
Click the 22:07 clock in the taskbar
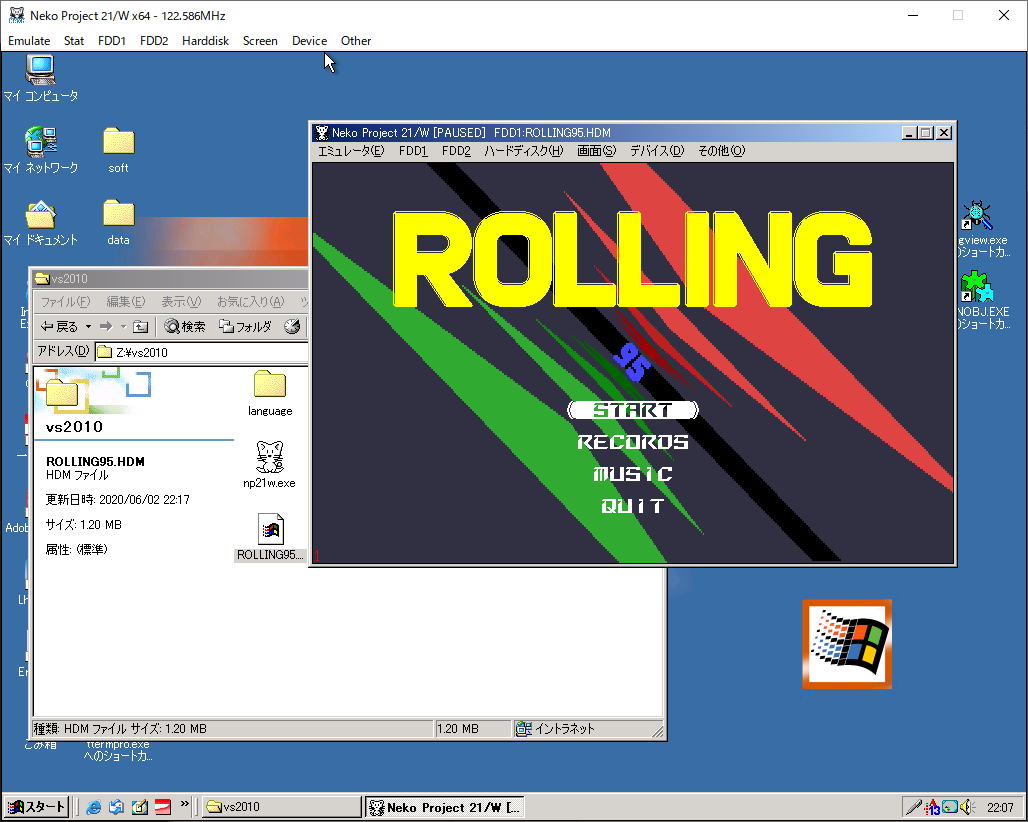point(1000,808)
